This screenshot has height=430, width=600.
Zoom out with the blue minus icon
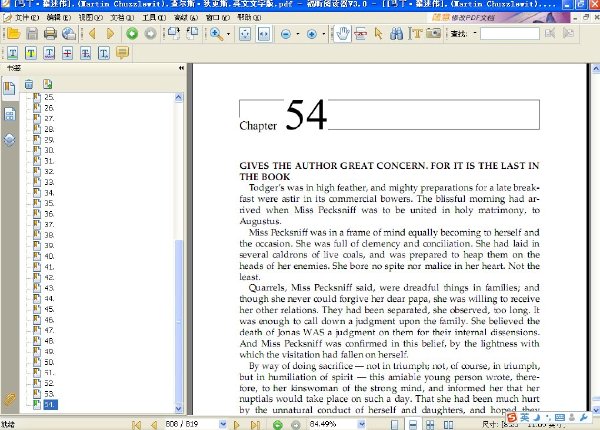pos(285,34)
